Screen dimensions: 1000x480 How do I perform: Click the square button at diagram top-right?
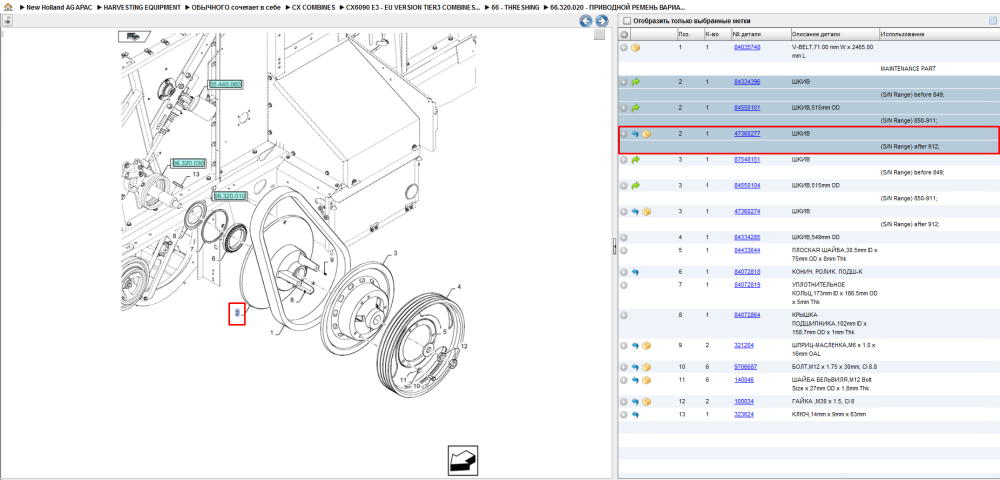[x=599, y=35]
